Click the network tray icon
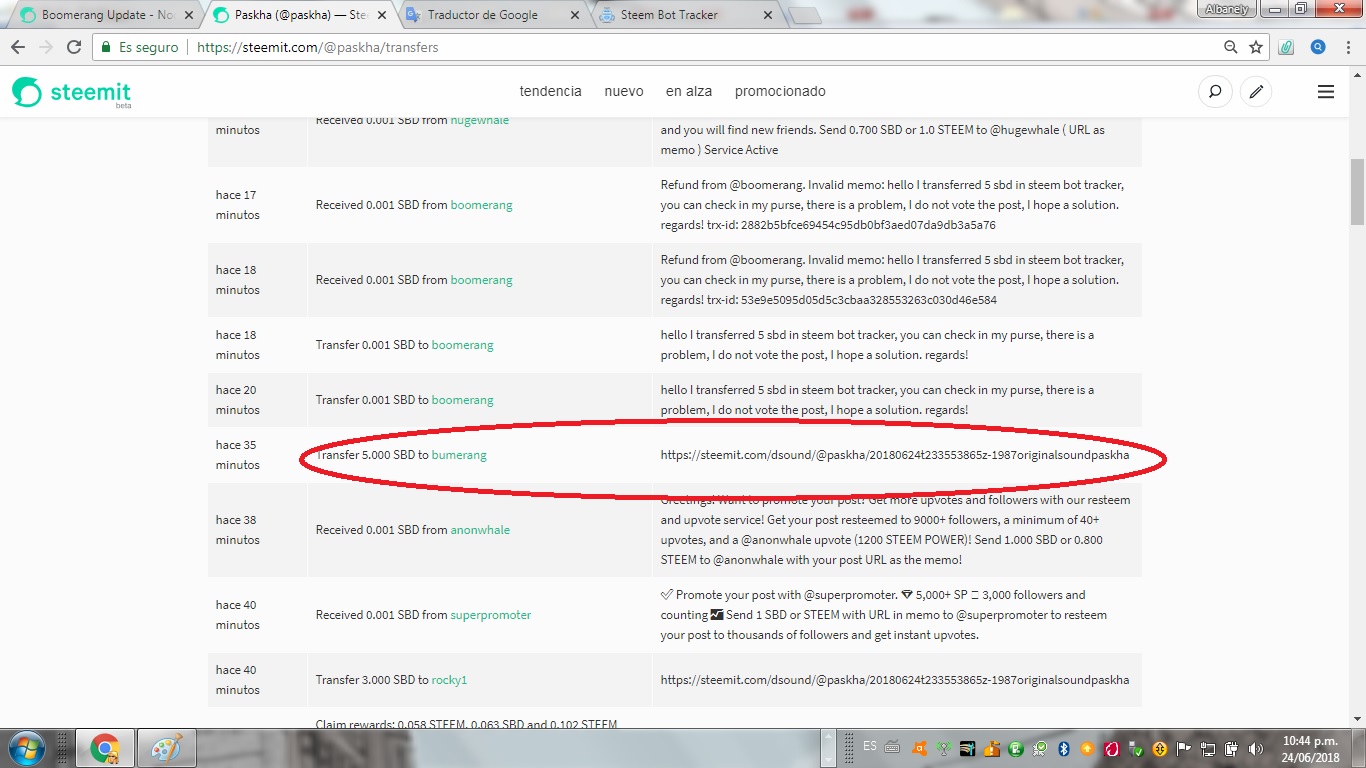Viewport: 1366px width, 768px height. 1208,749
